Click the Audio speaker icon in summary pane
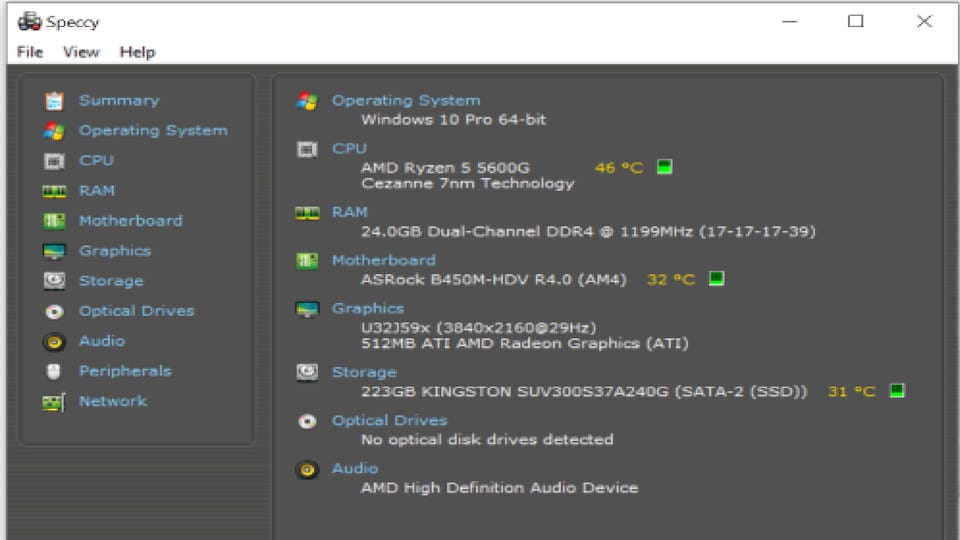Screen dimensions: 960x540 coord(307,470)
